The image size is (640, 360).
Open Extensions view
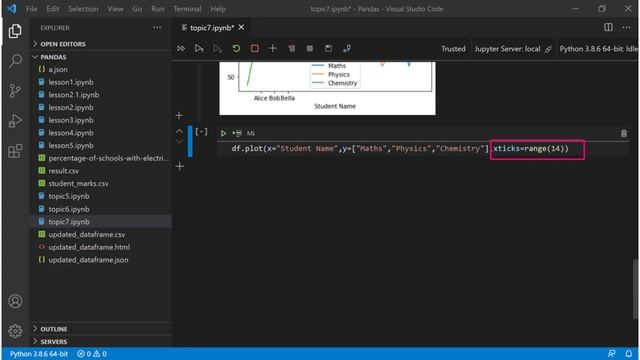click(x=15, y=151)
